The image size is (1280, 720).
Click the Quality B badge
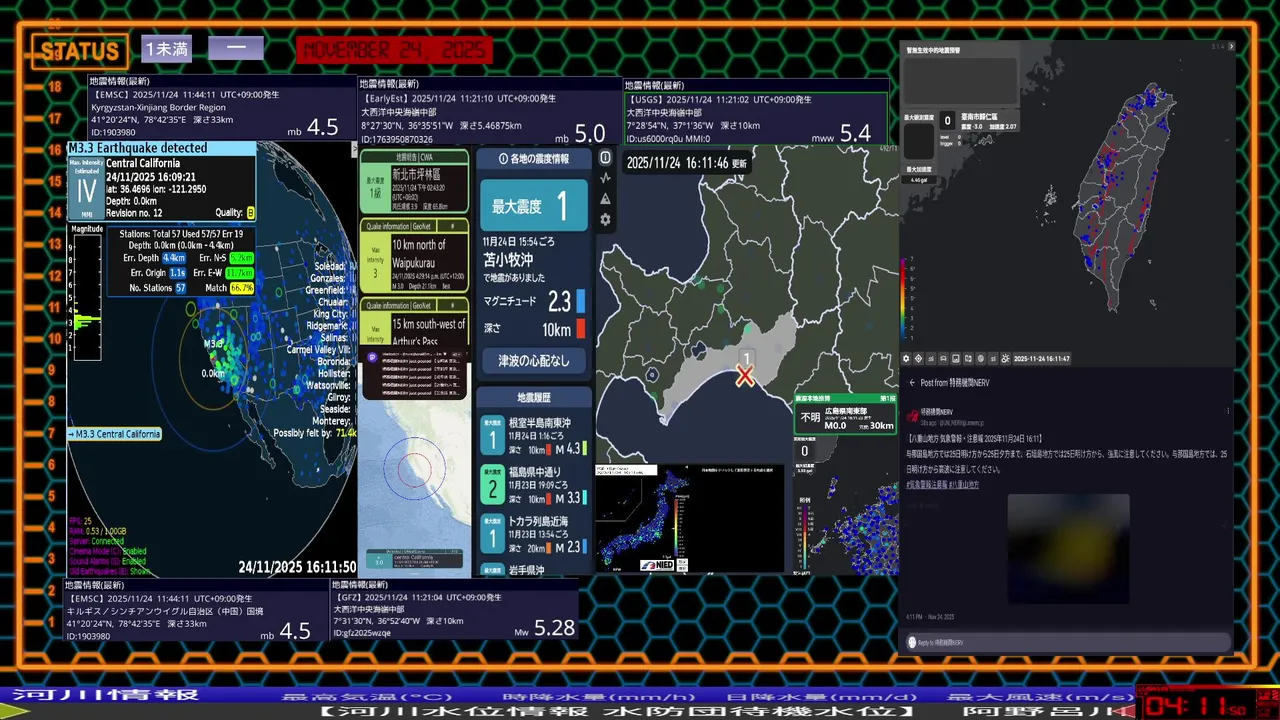(x=251, y=213)
